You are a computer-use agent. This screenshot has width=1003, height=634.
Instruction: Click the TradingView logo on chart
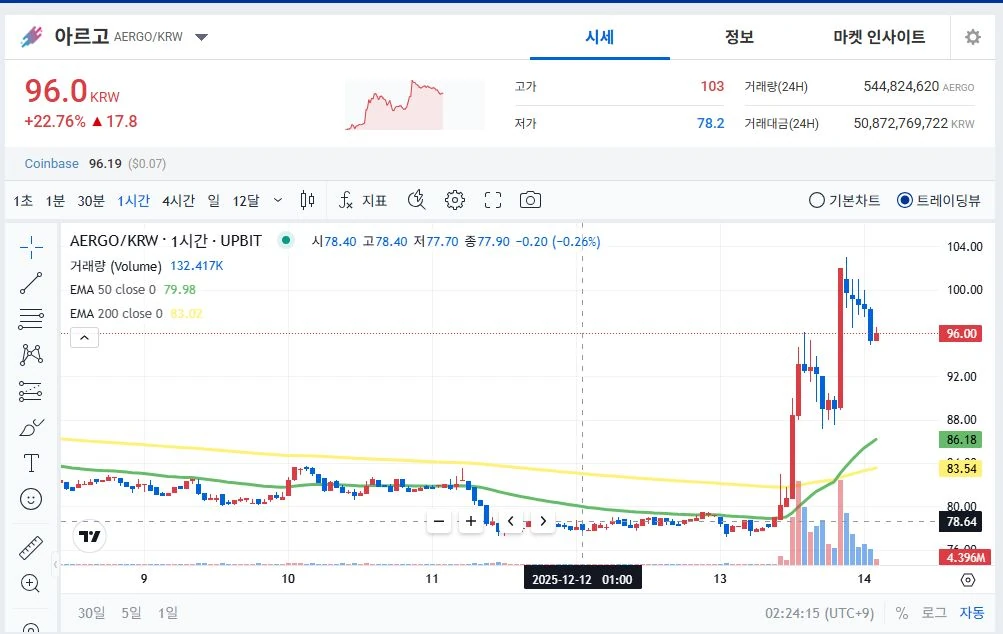(90, 535)
